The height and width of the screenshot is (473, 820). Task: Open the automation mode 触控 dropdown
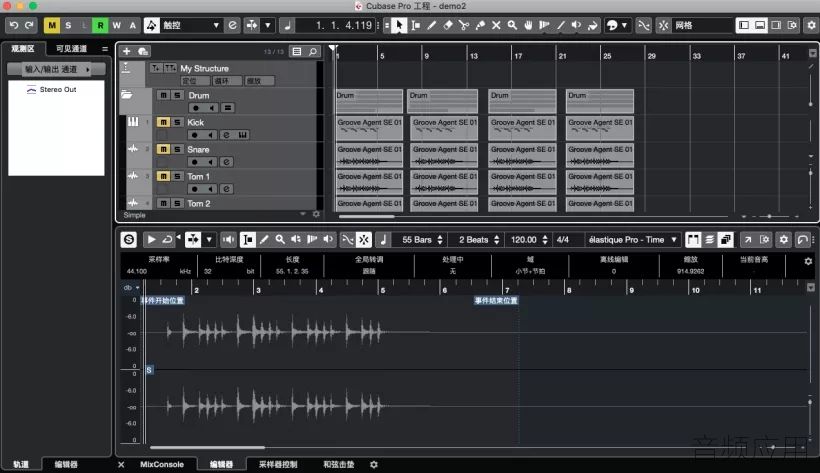click(x=190, y=25)
